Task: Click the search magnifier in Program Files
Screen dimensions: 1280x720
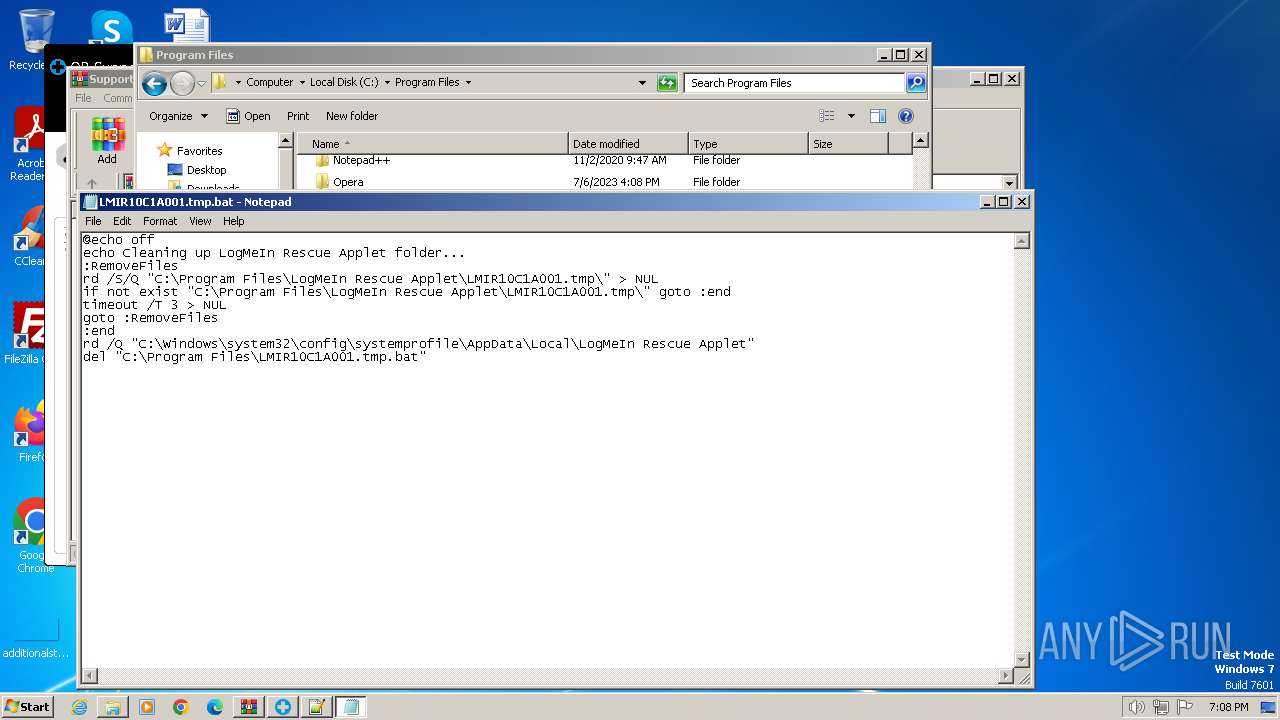Action: [x=916, y=83]
